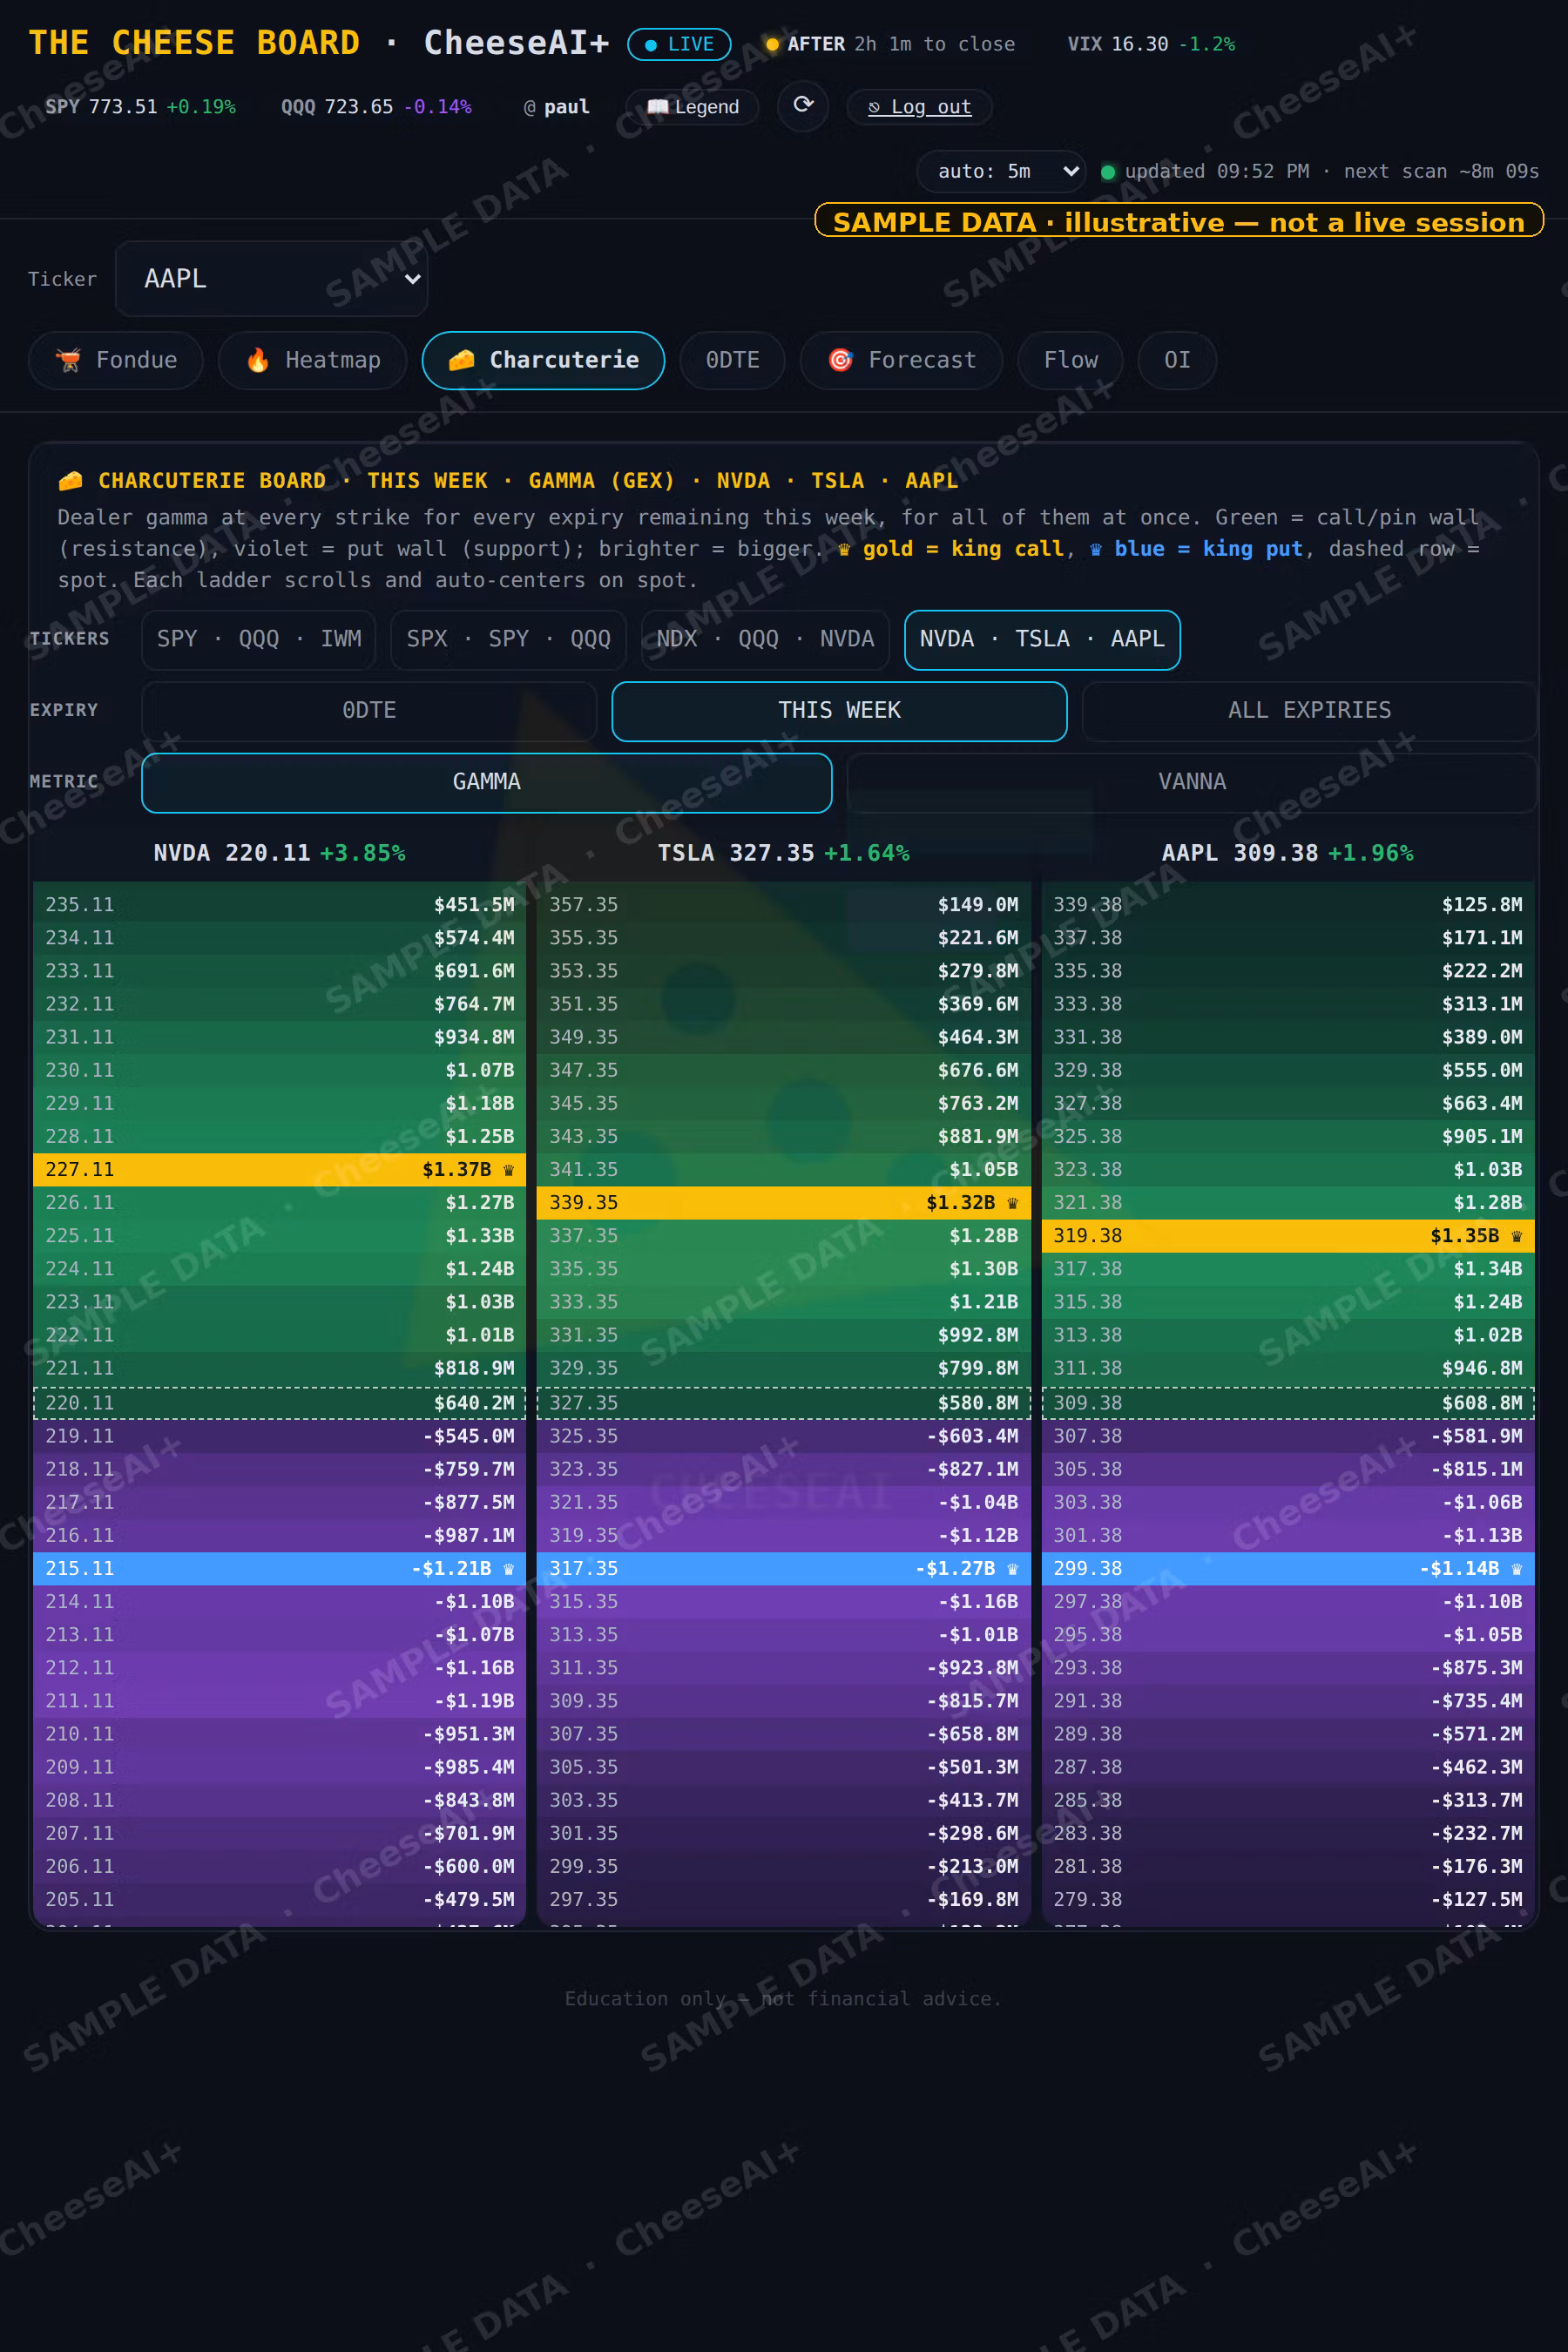Click TSLA strike 297.35 row

coord(783,1900)
